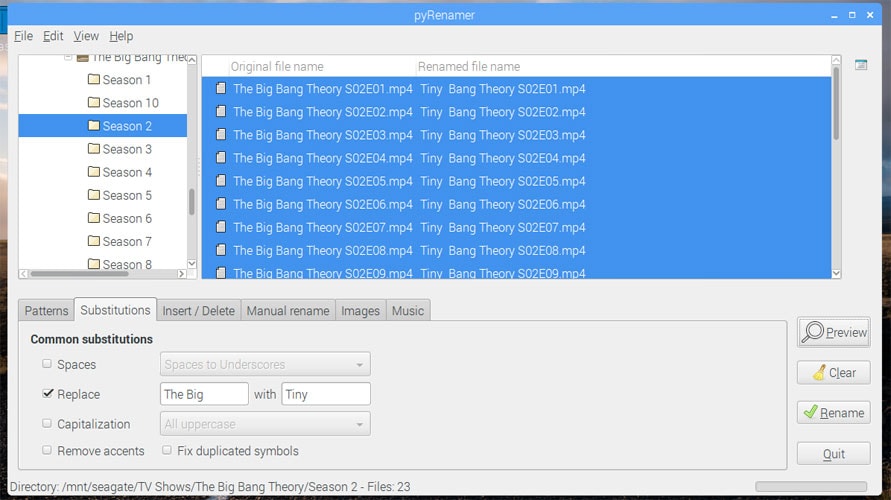Click the Renamed file name column header
Image resolution: width=891 pixels, height=500 pixels.
coord(623,66)
